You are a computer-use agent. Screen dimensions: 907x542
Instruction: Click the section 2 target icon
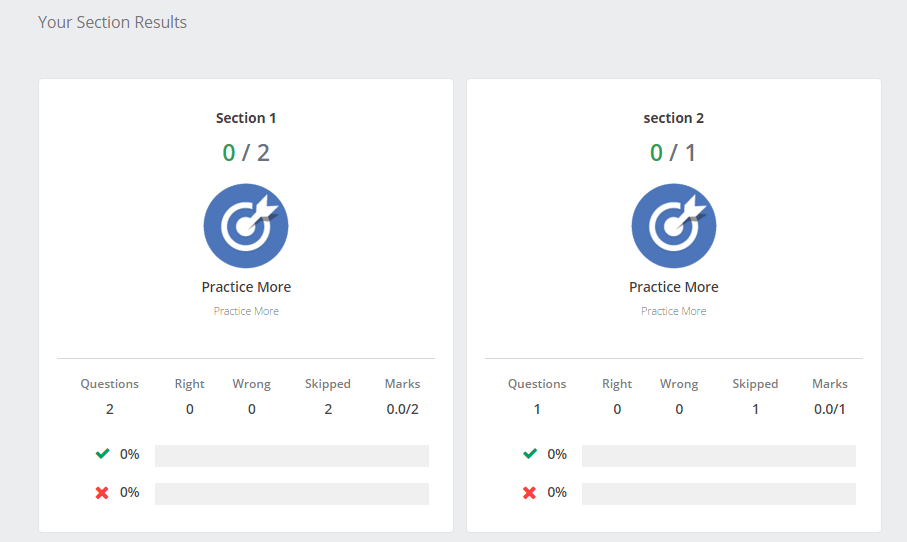(673, 226)
